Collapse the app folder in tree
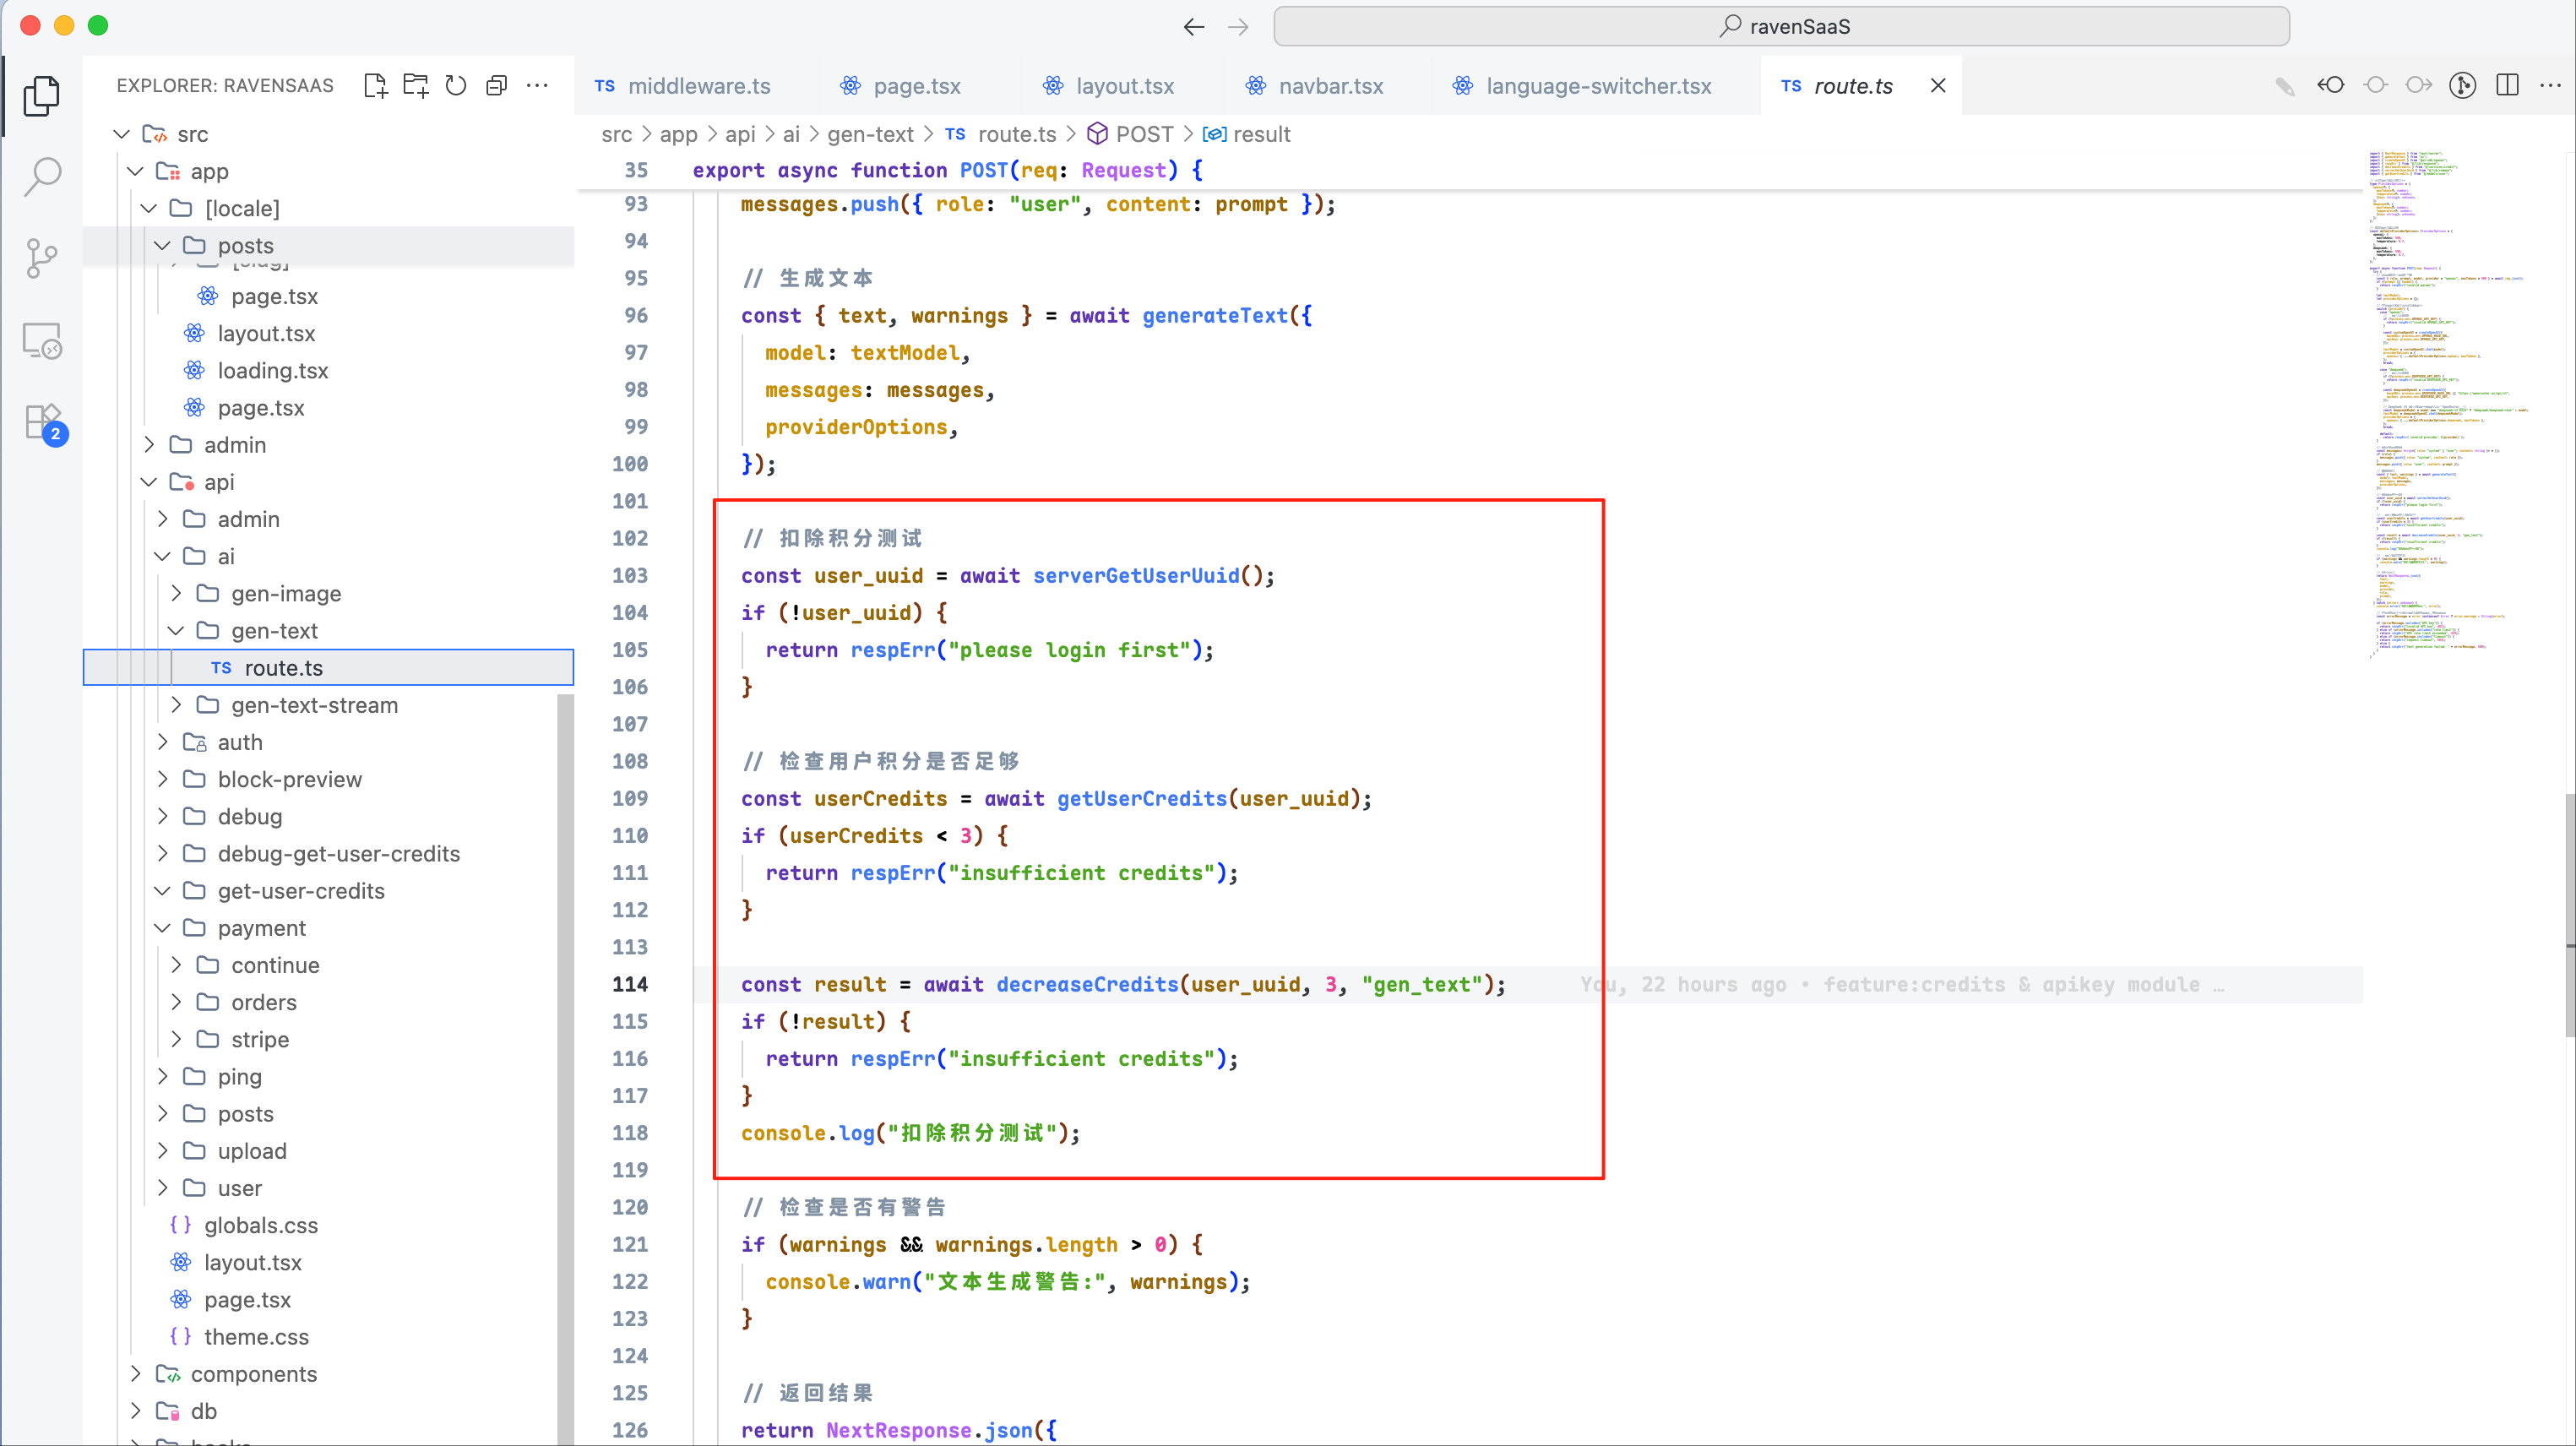Image resolution: width=2576 pixels, height=1446 pixels. point(136,171)
